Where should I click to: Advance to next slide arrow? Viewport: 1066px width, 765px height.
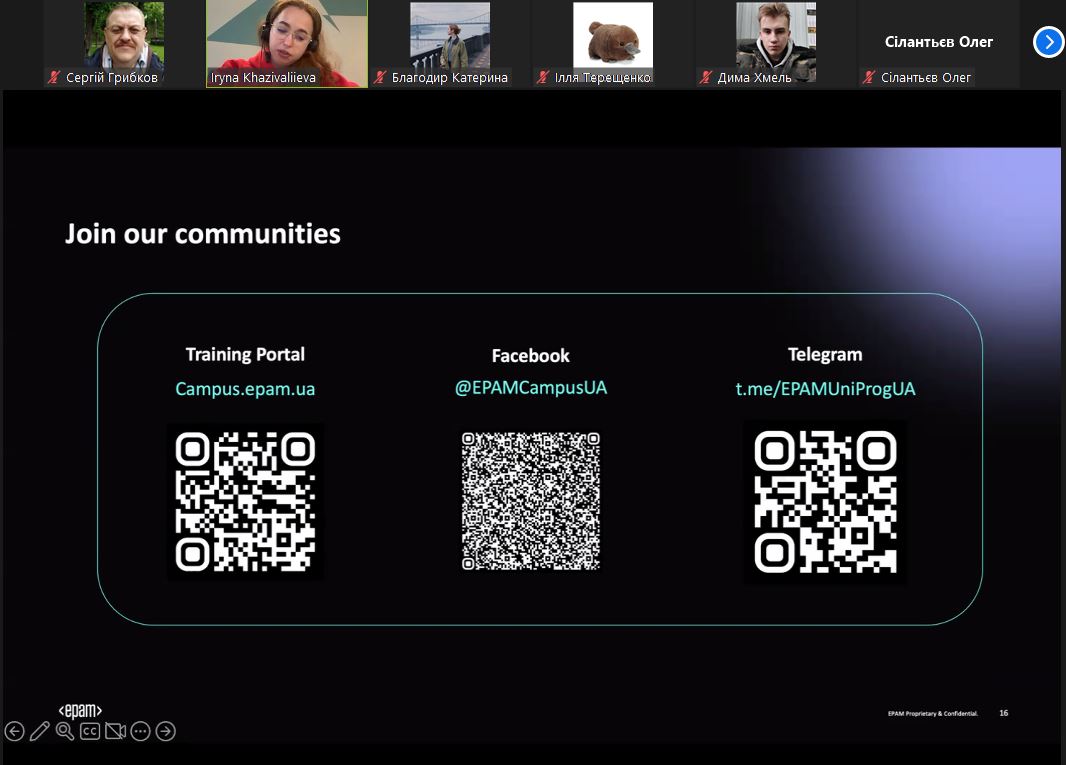click(166, 731)
